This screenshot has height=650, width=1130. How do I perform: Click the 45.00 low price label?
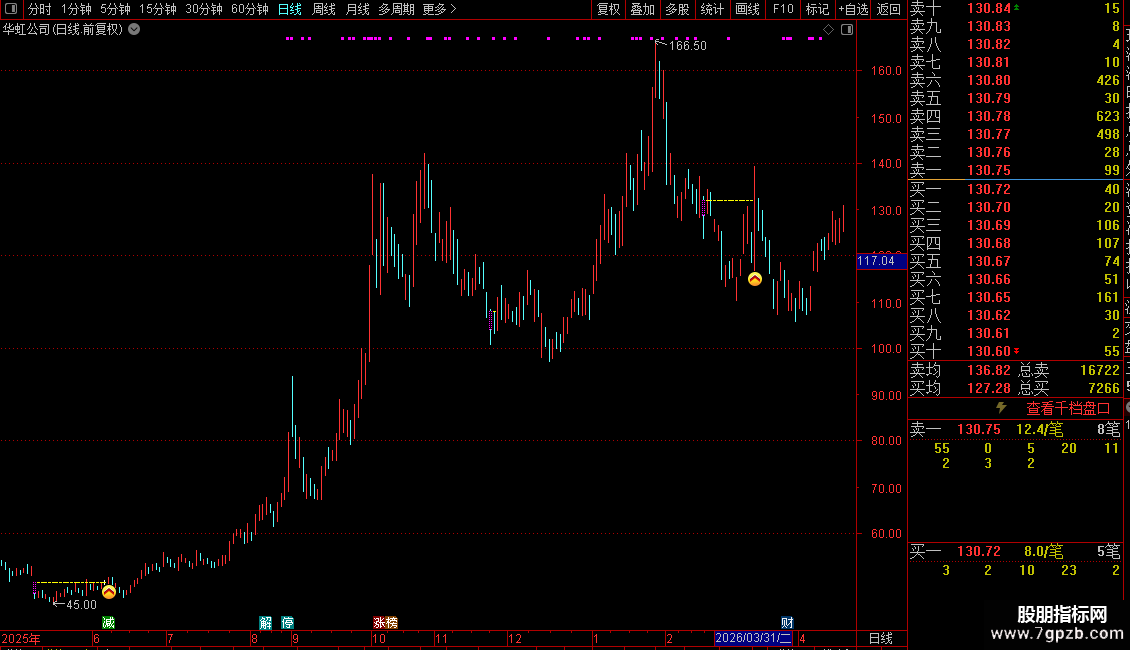[x=81, y=605]
